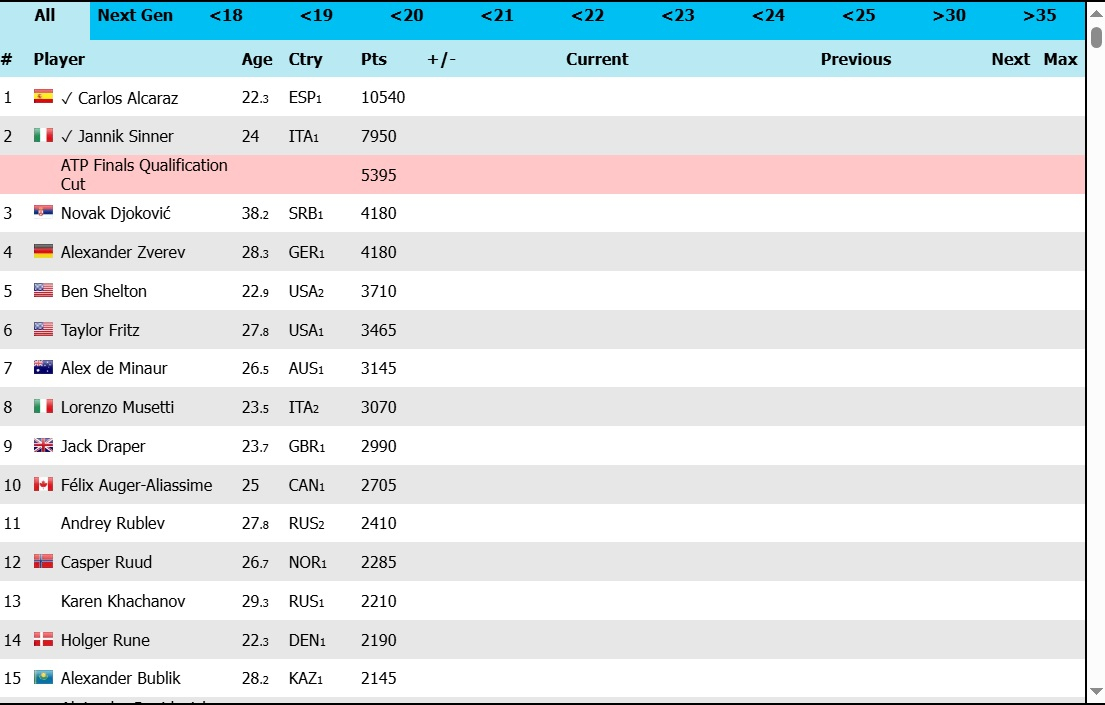Viewport: 1105px width, 705px height.
Task: Click the Germany flag beside Alexander Zverev
Action: coord(43,252)
